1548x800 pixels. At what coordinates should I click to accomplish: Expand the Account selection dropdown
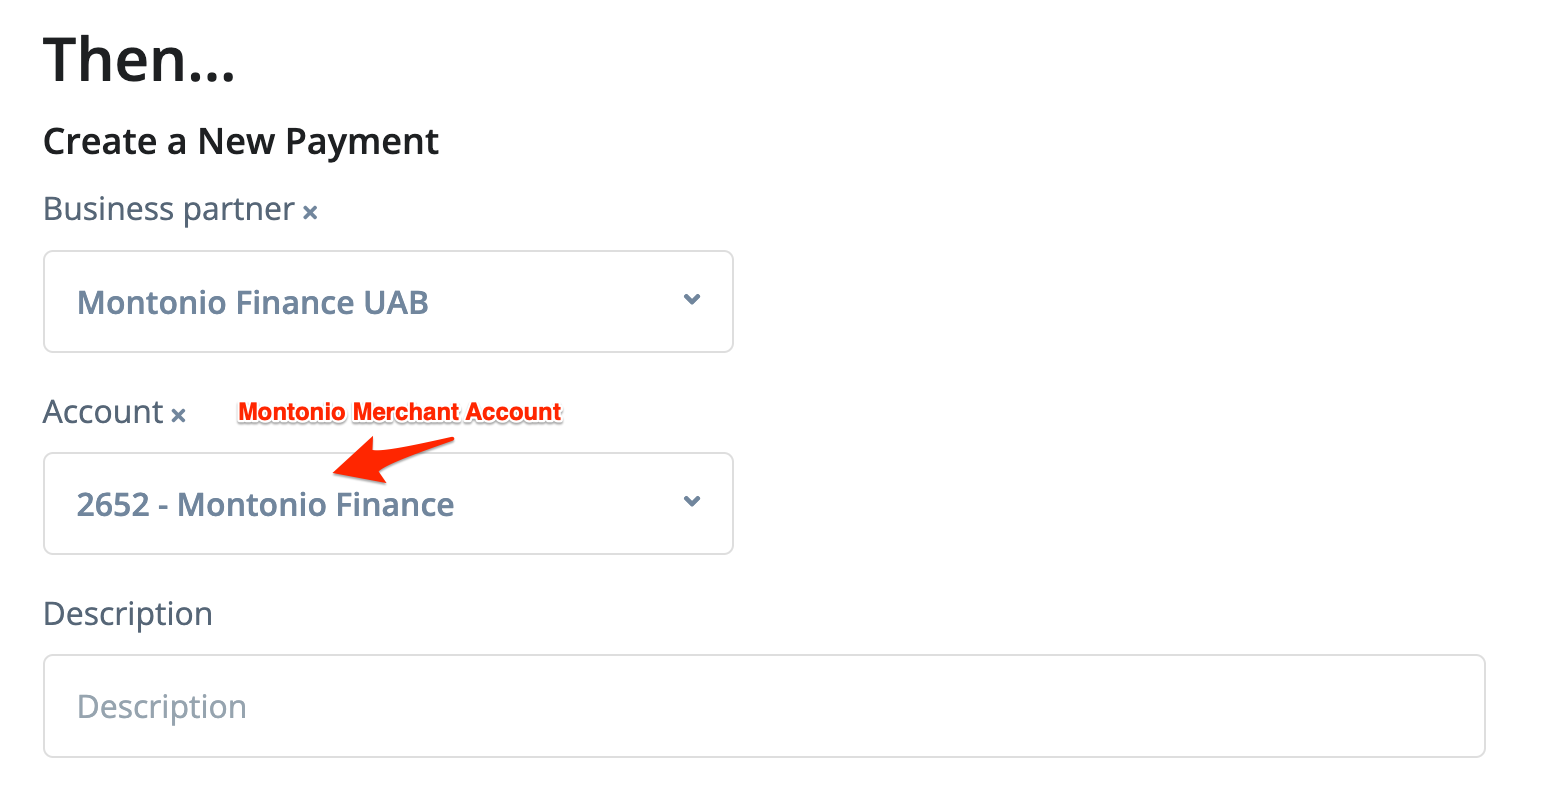click(x=388, y=503)
